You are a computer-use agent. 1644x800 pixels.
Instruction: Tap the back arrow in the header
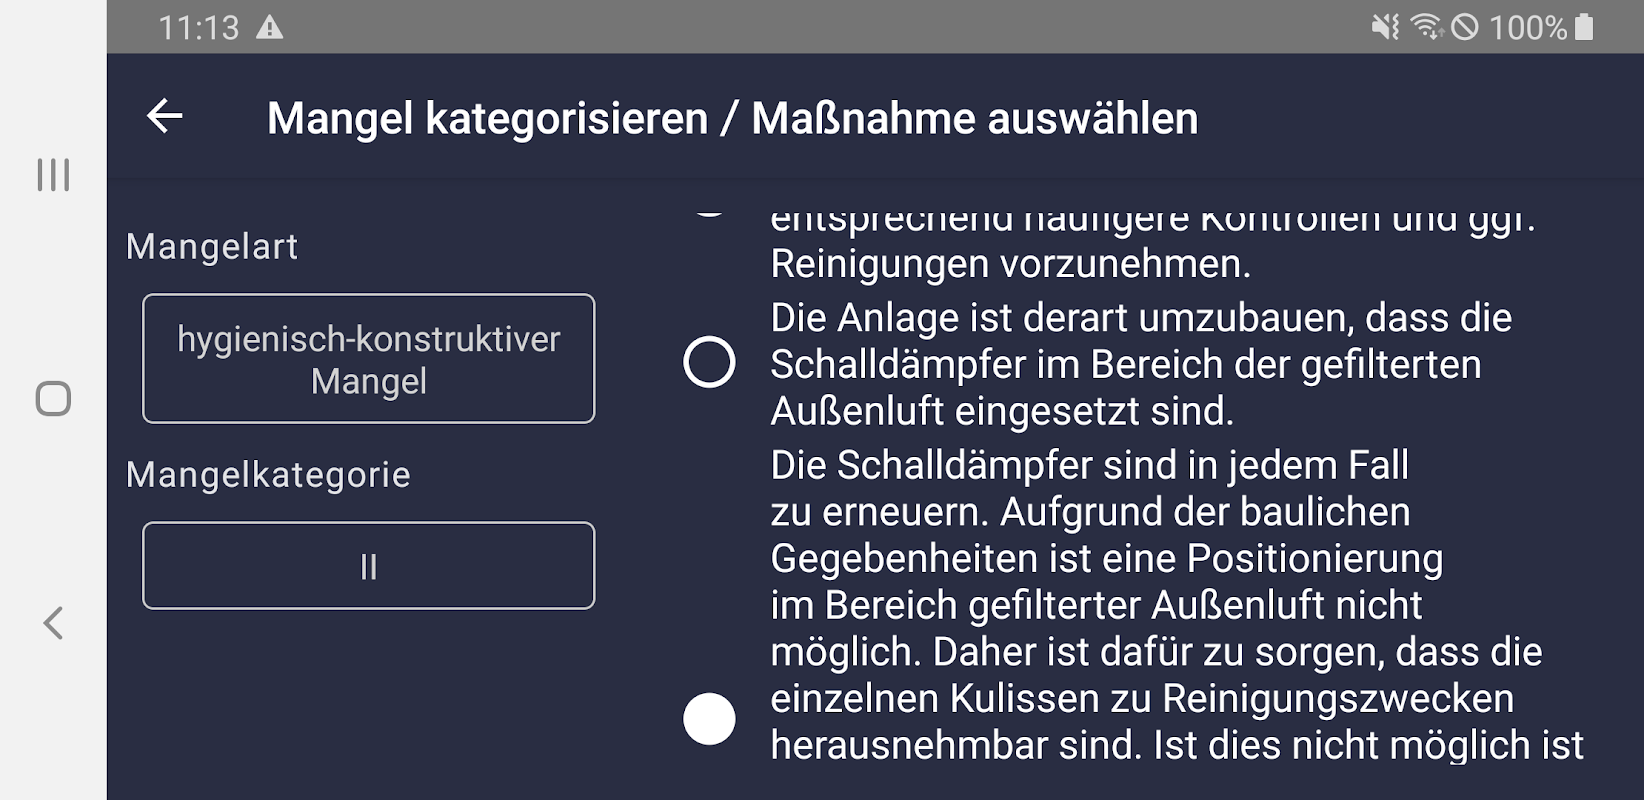[x=165, y=117]
